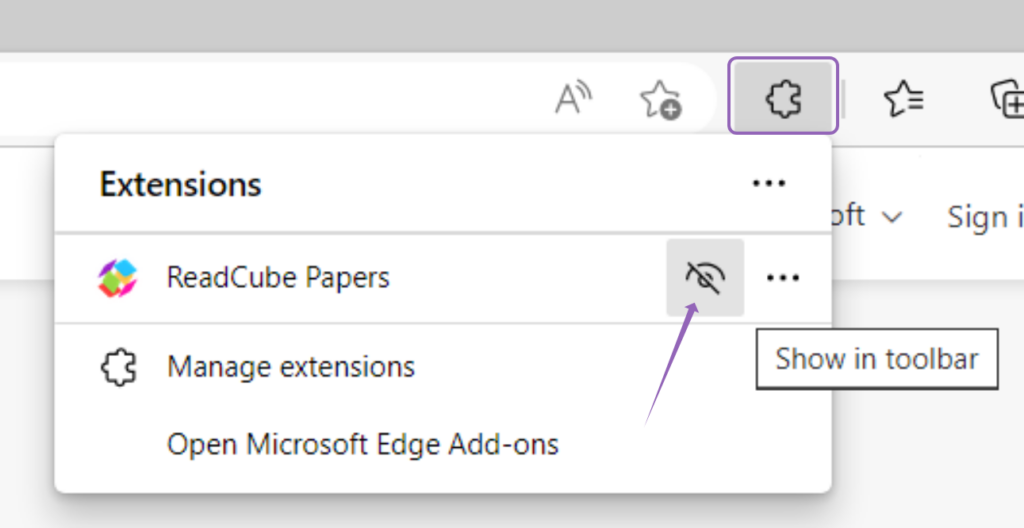The width and height of the screenshot is (1024, 528).
Task: Click the Show in toolbar tooltip
Action: point(876,360)
